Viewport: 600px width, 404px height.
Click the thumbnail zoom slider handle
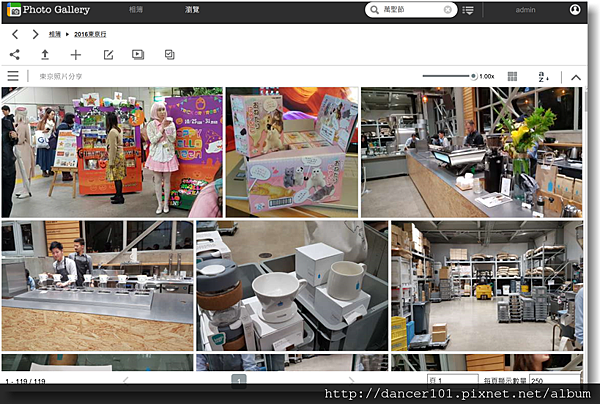coord(473,76)
